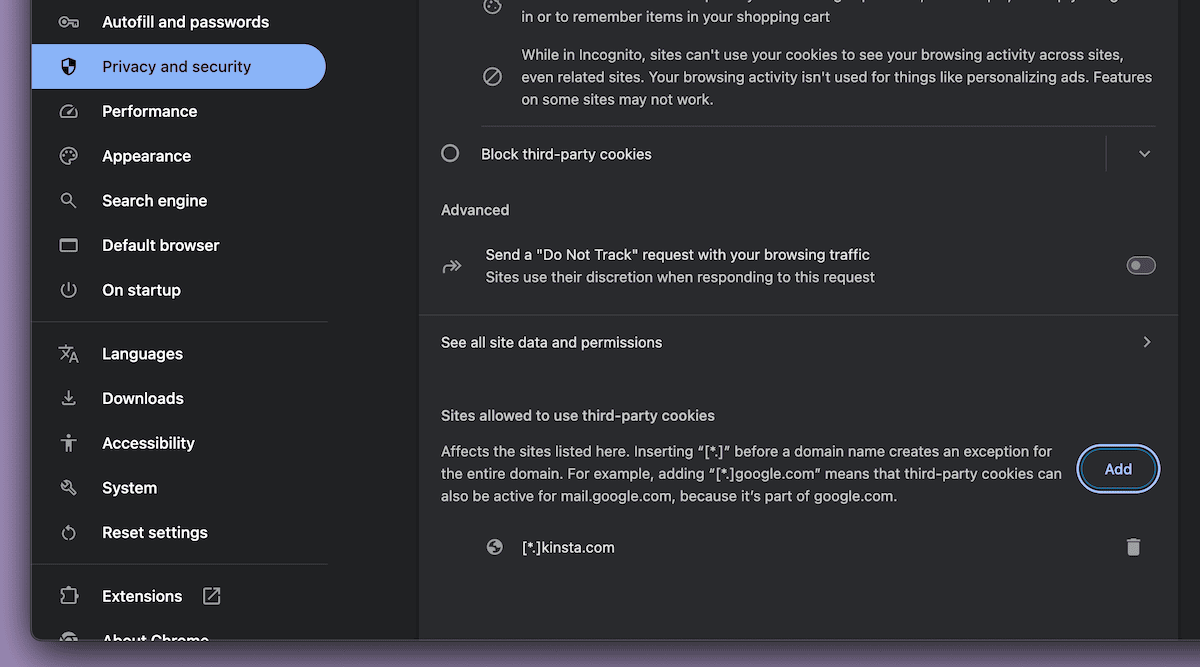The image size is (1200, 667).
Task: Click the Downloads arrow icon
Action: pos(68,398)
